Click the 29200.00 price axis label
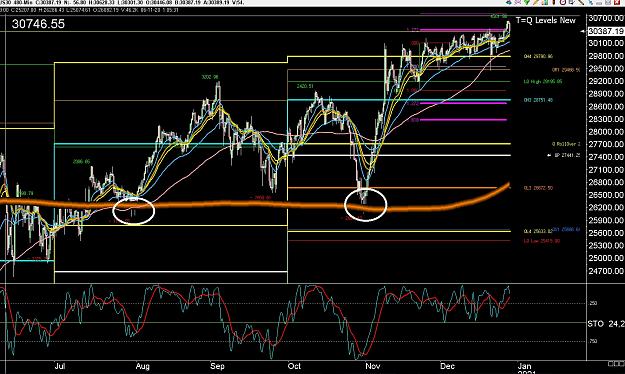This screenshot has width=625, height=374. [606, 81]
